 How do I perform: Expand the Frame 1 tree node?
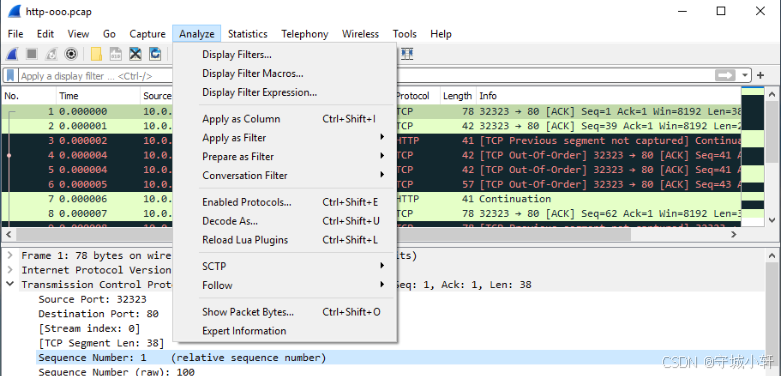point(9,256)
